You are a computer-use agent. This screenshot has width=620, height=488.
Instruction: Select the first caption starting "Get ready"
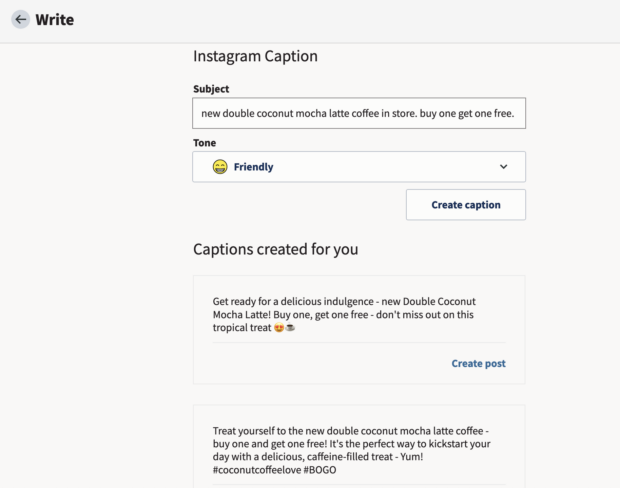(x=343, y=314)
